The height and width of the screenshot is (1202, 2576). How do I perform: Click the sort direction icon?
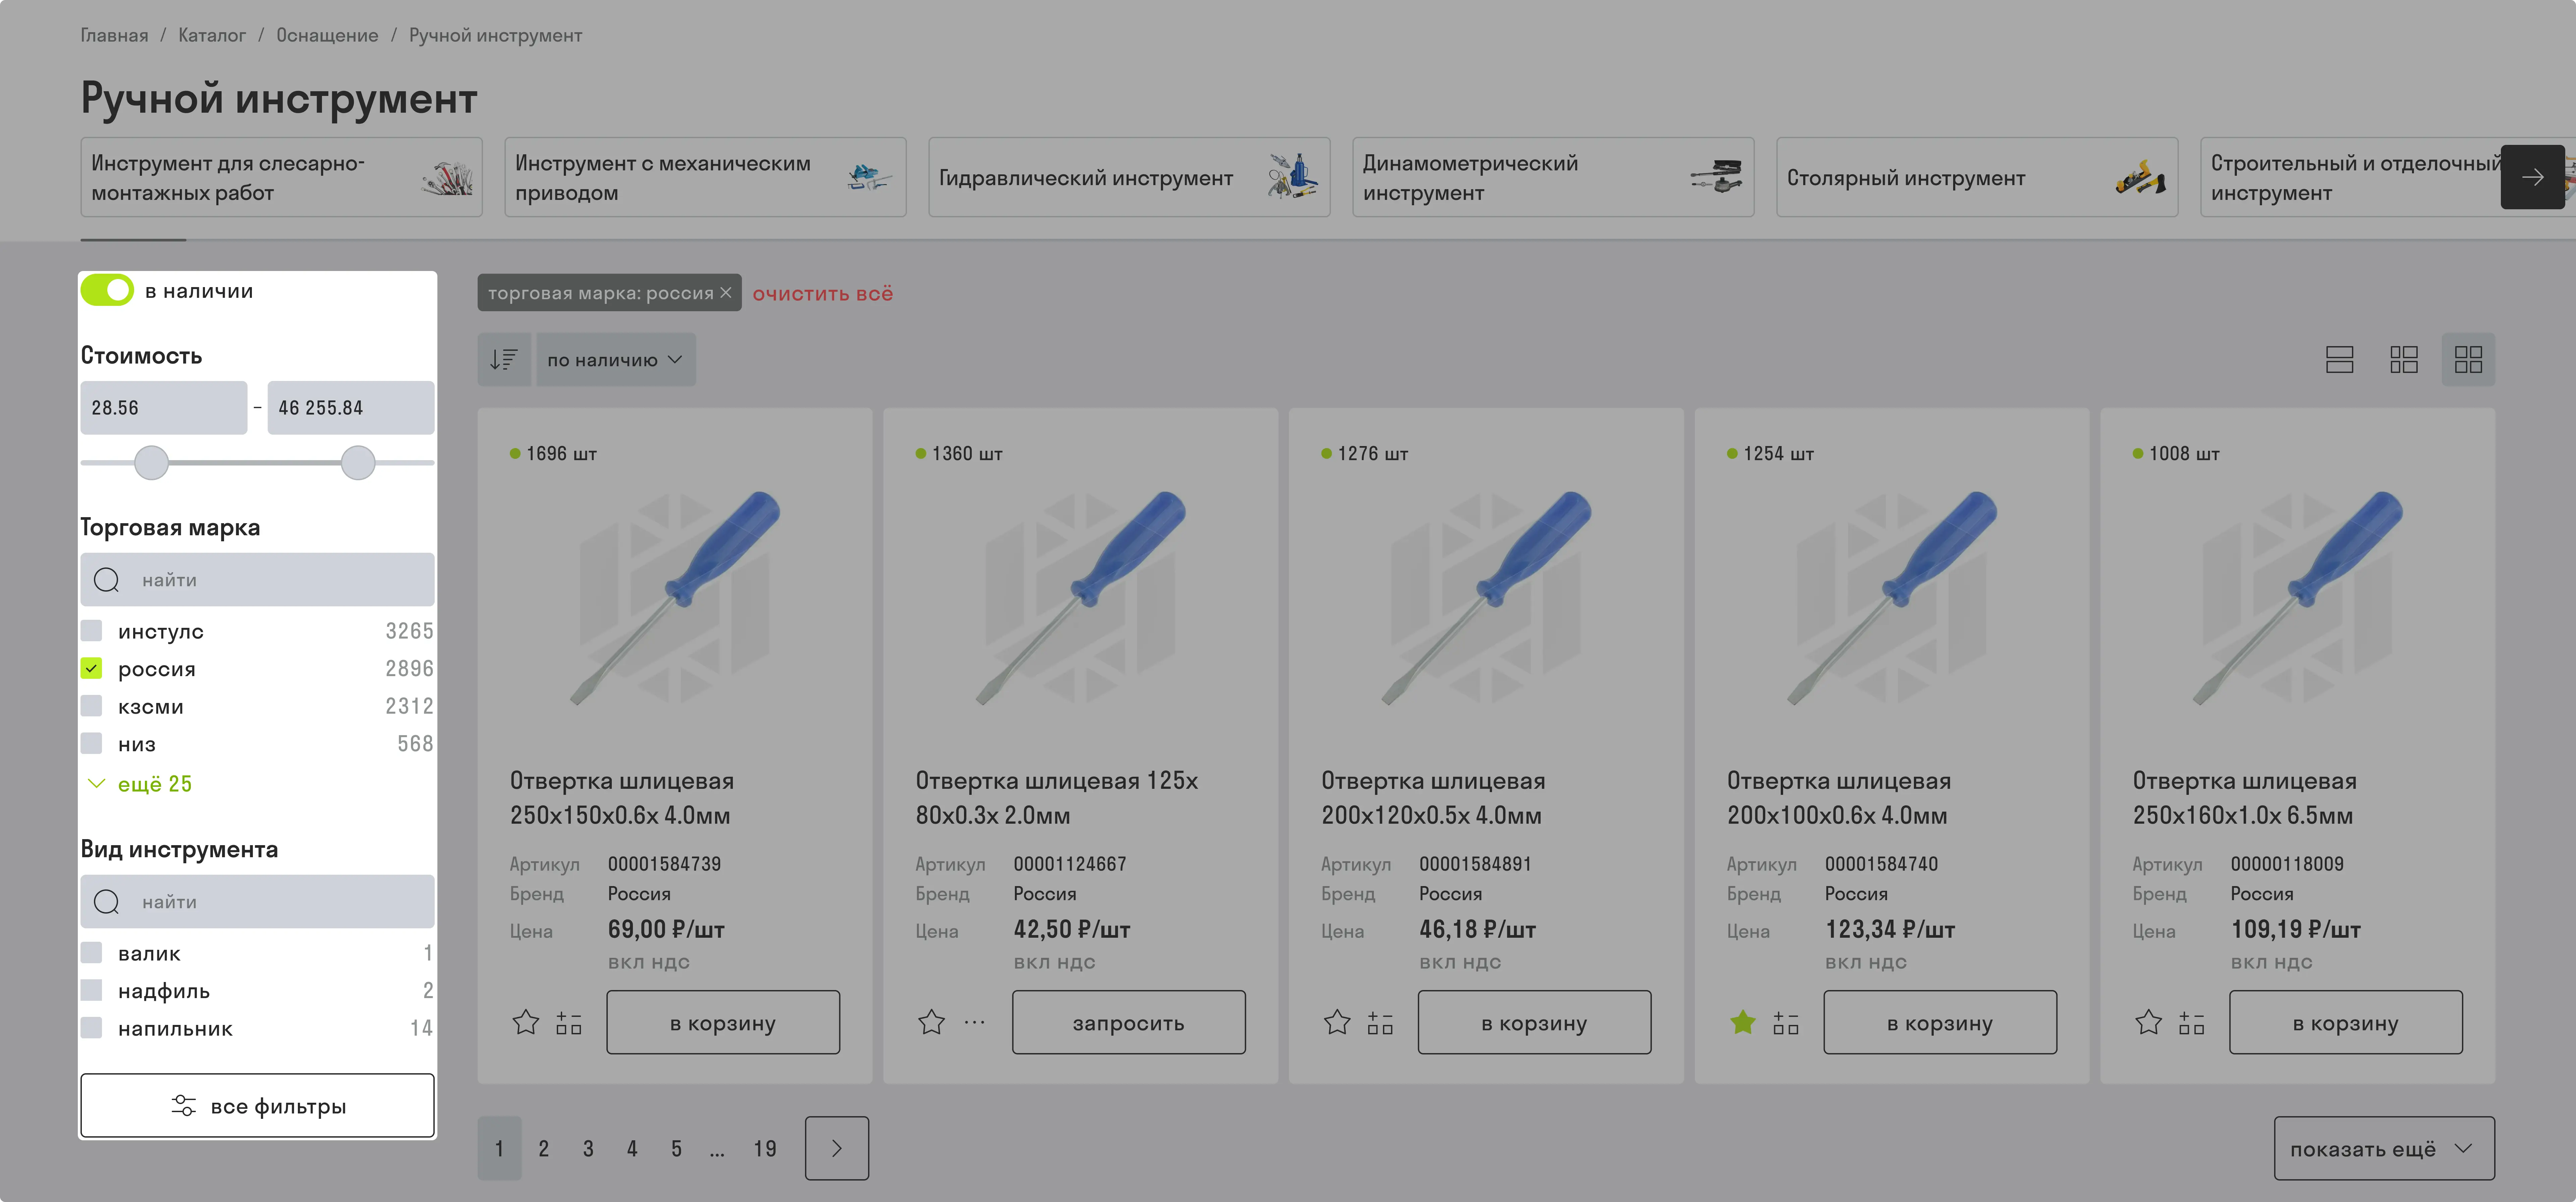(503, 359)
